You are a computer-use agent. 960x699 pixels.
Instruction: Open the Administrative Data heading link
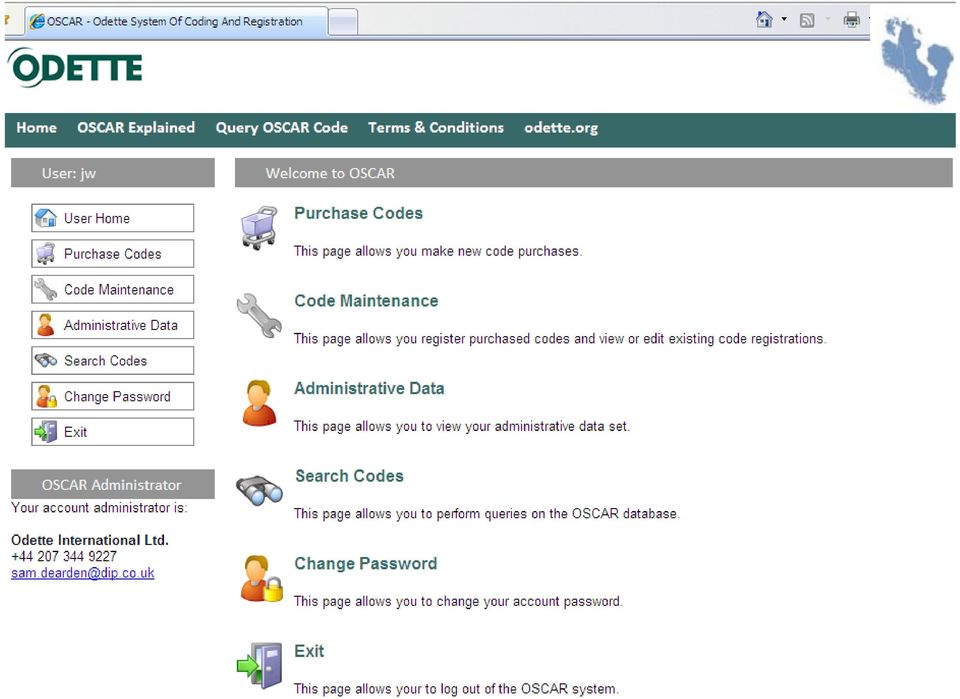coord(369,388)
